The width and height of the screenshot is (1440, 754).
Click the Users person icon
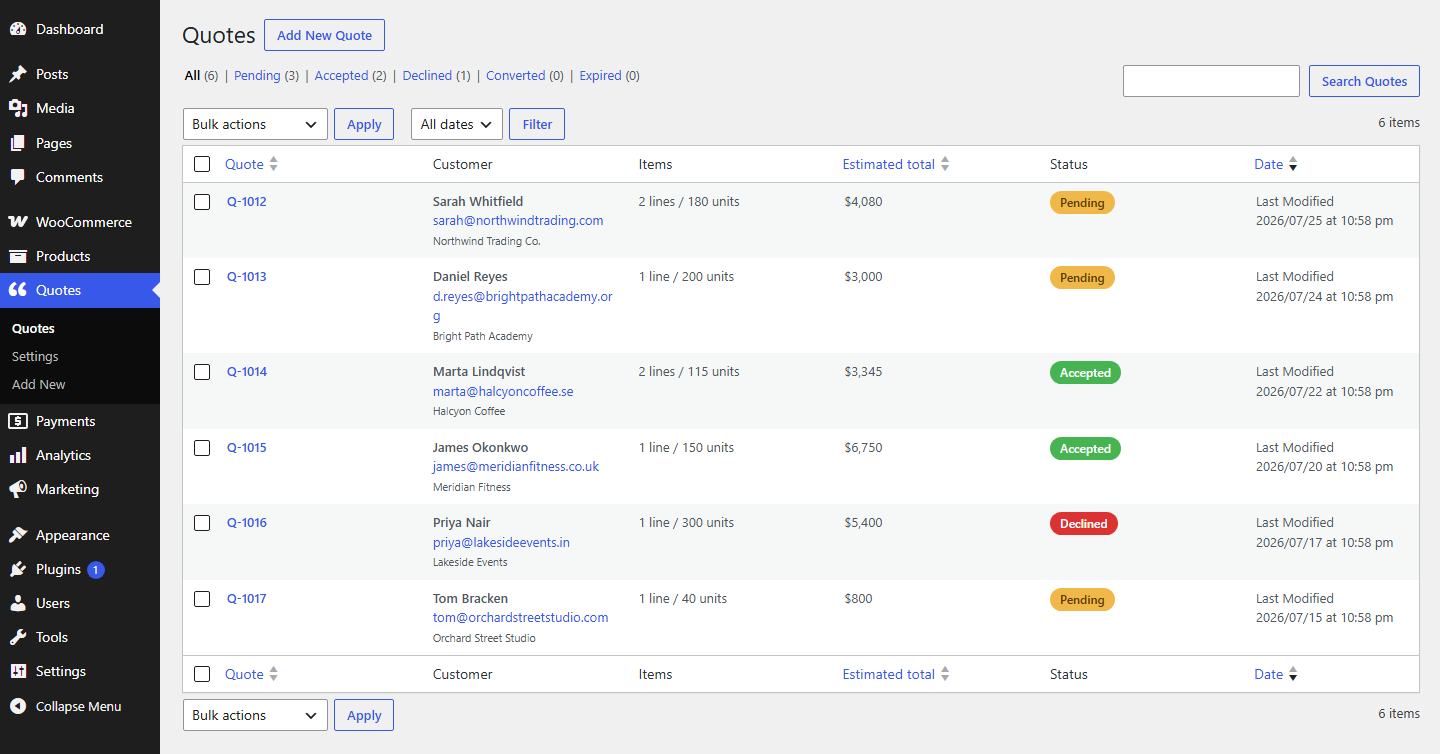point(18,603)
